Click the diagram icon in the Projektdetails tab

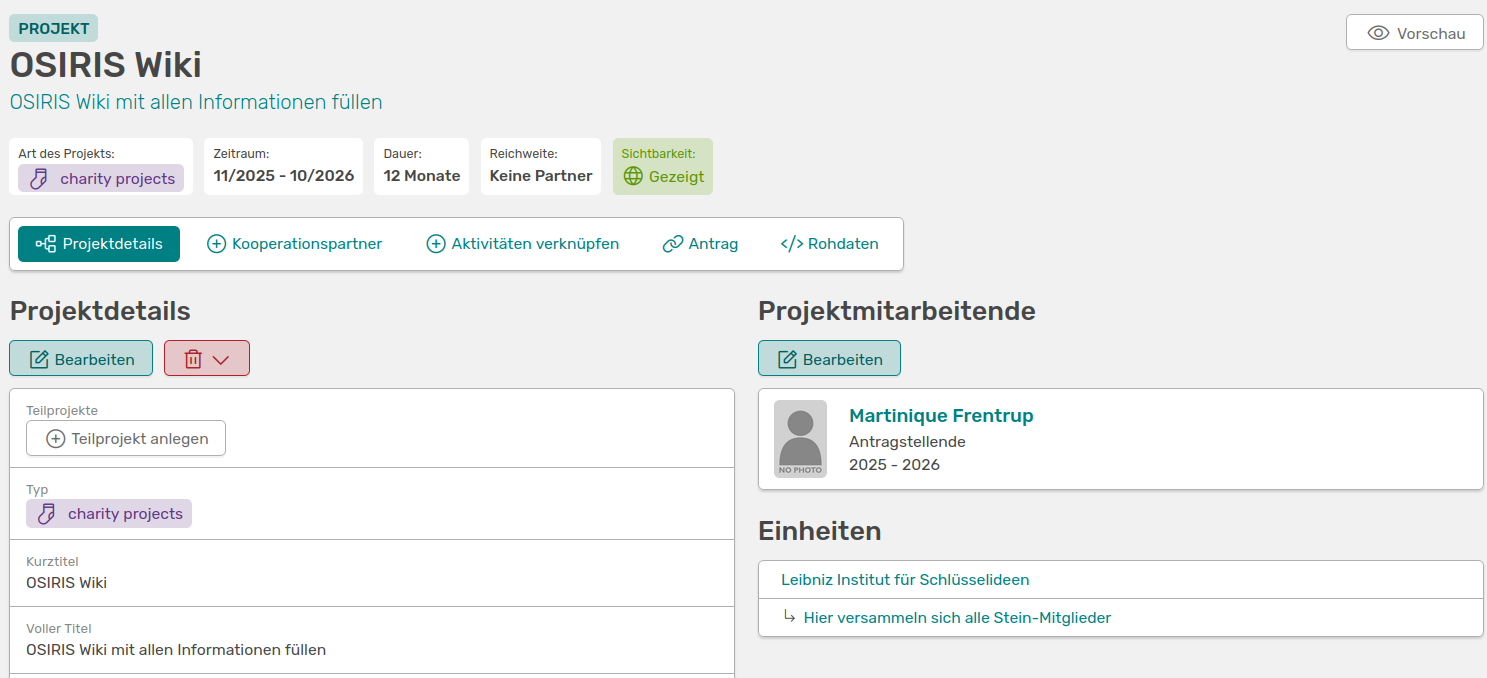pyautogui.click(x=45, y=244)
